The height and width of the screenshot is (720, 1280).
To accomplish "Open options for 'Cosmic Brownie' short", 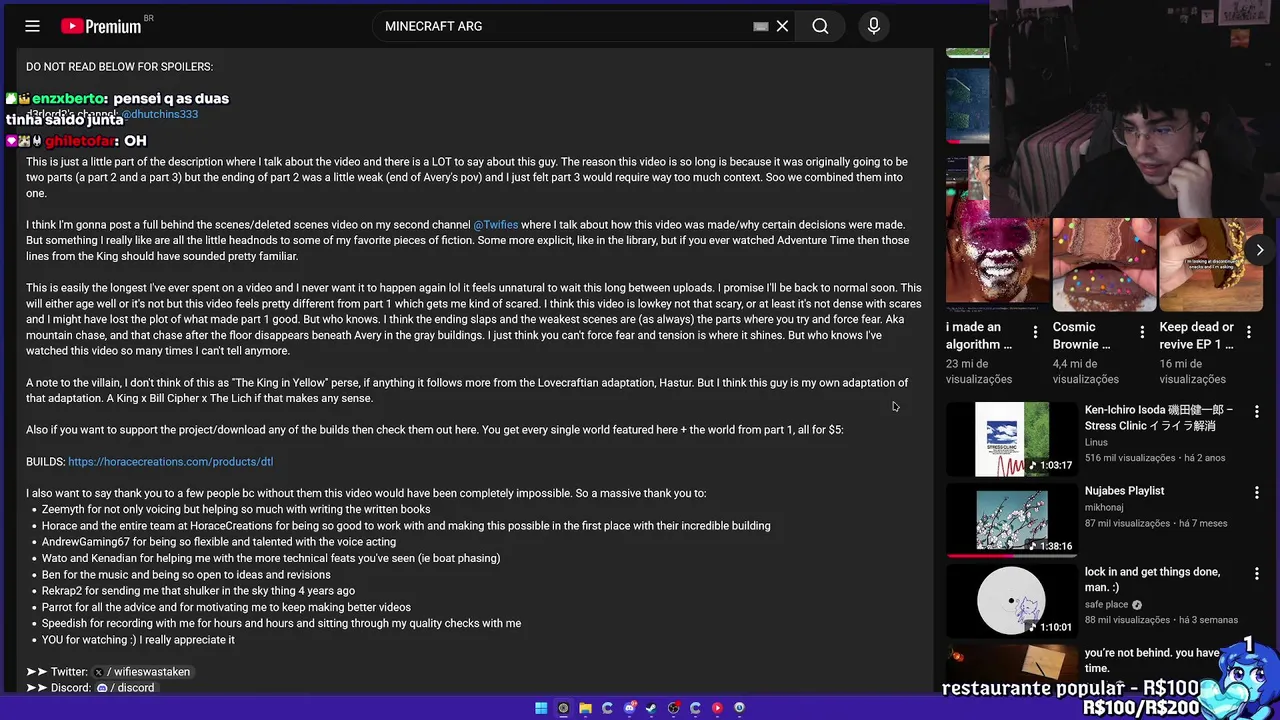I will pyautogui.click(x=1142, y=331).
